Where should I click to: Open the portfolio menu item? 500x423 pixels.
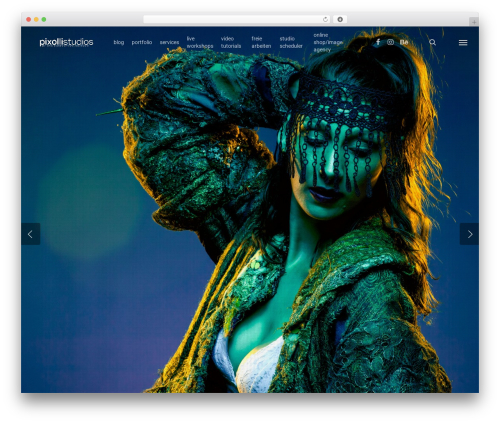pos(142,42)
